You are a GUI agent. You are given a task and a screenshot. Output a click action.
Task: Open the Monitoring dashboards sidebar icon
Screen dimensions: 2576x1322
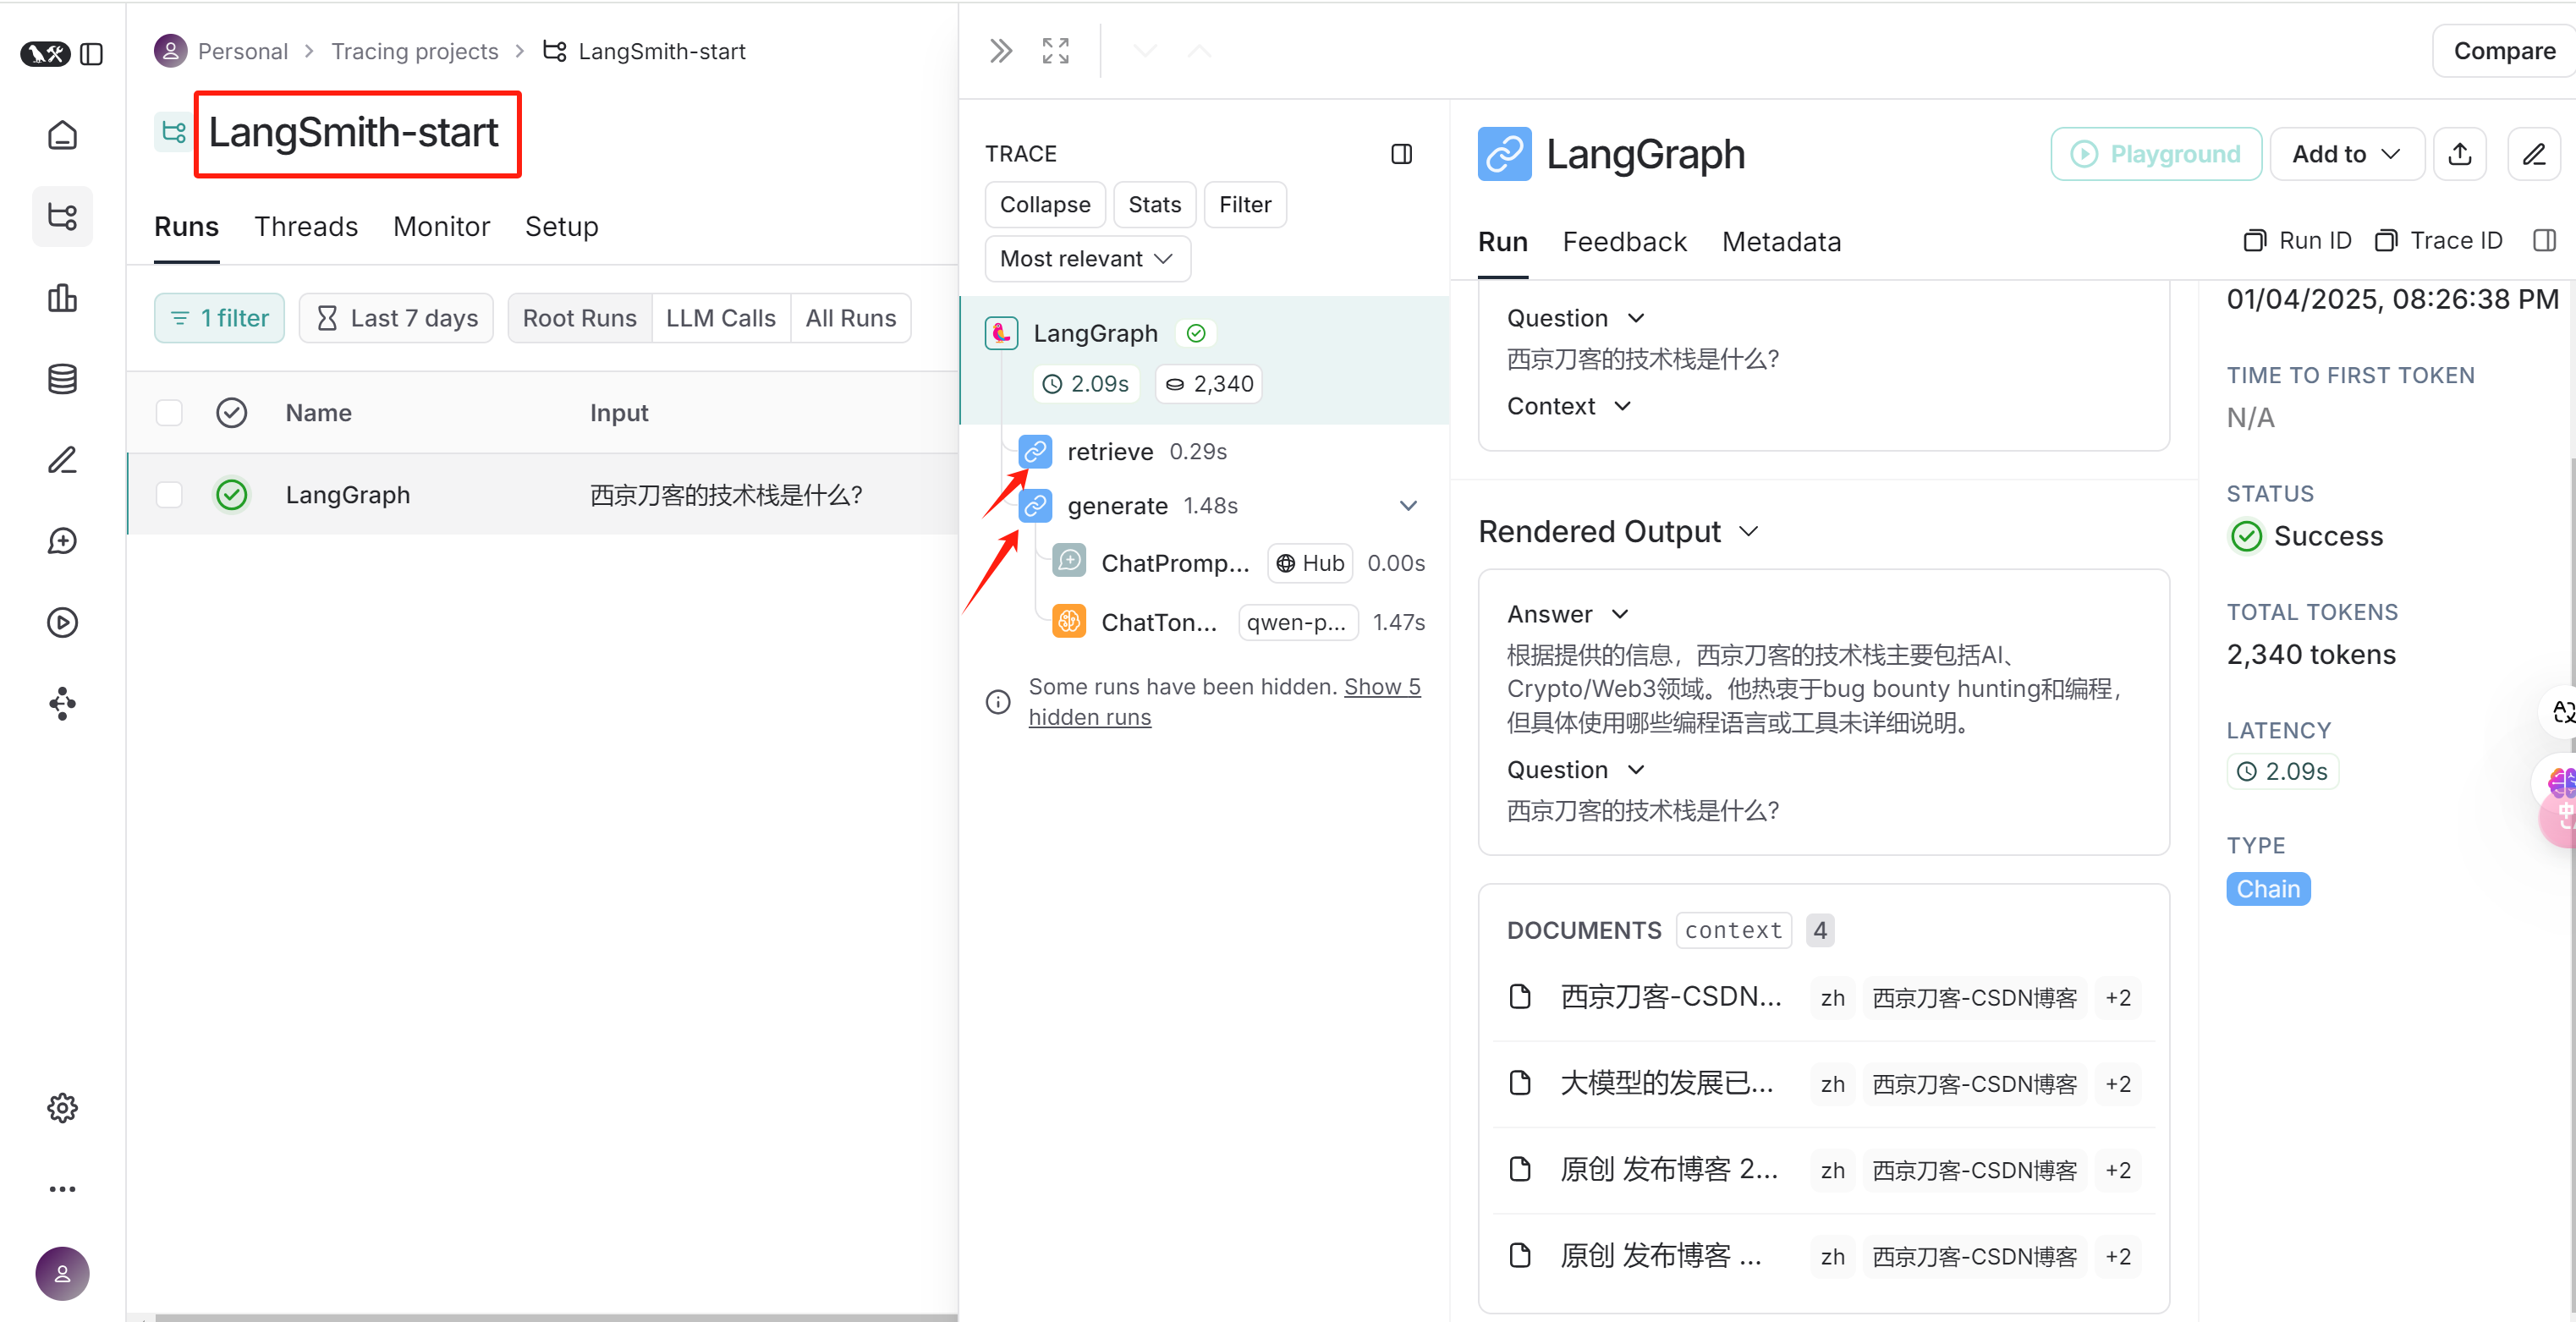[x=62, y=298]
